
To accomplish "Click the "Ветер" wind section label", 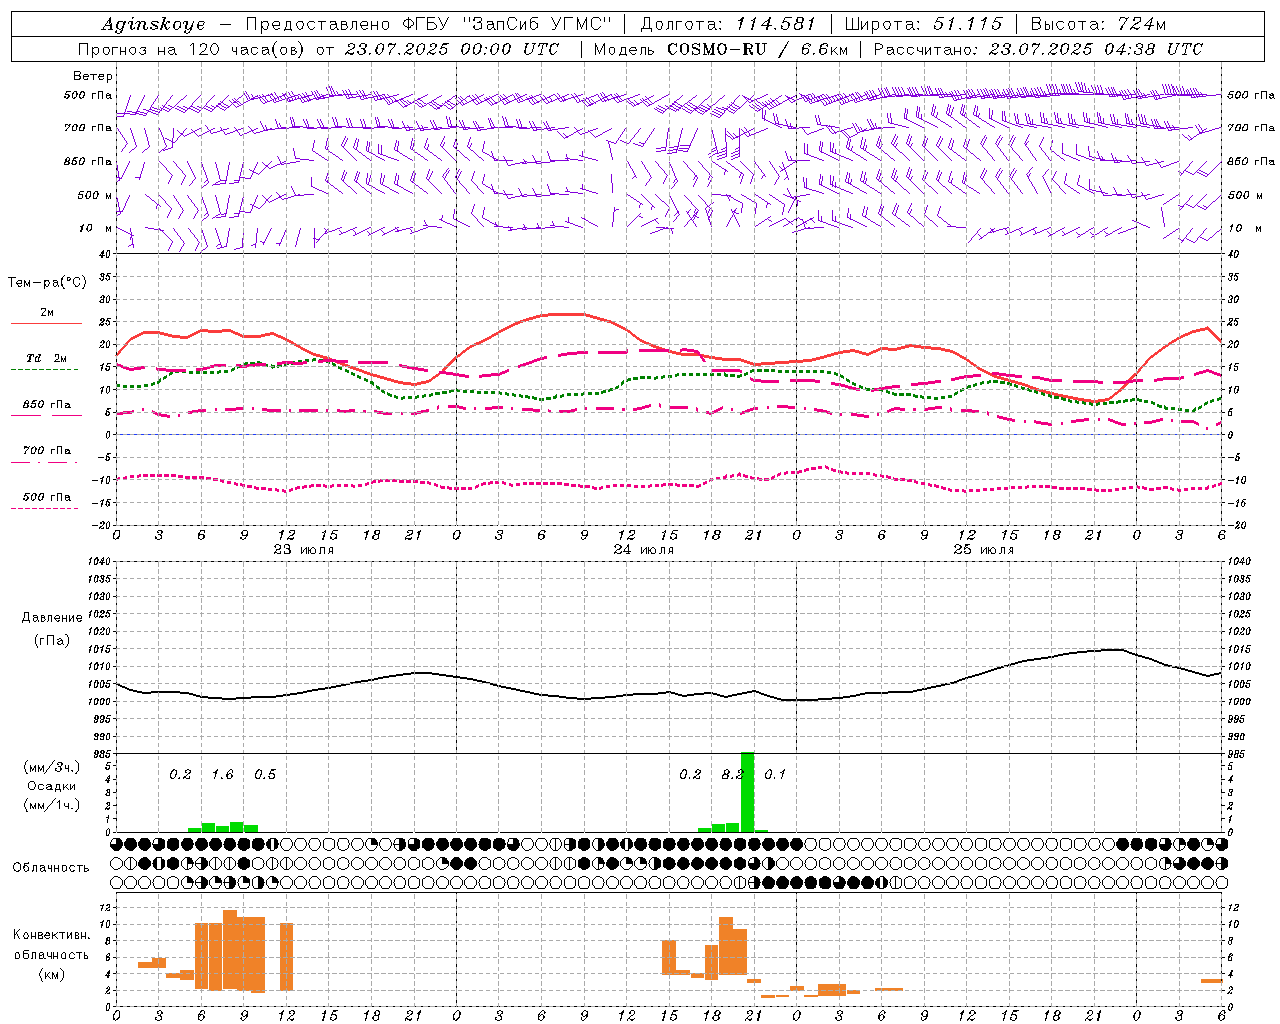I will (93, 76).
